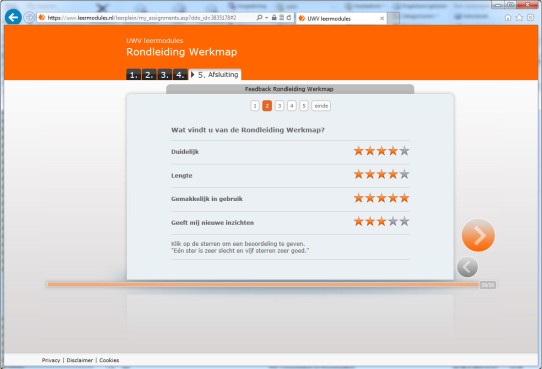542x369 pixels.
Task: Open browser settings gear icon
Action: 531,18
